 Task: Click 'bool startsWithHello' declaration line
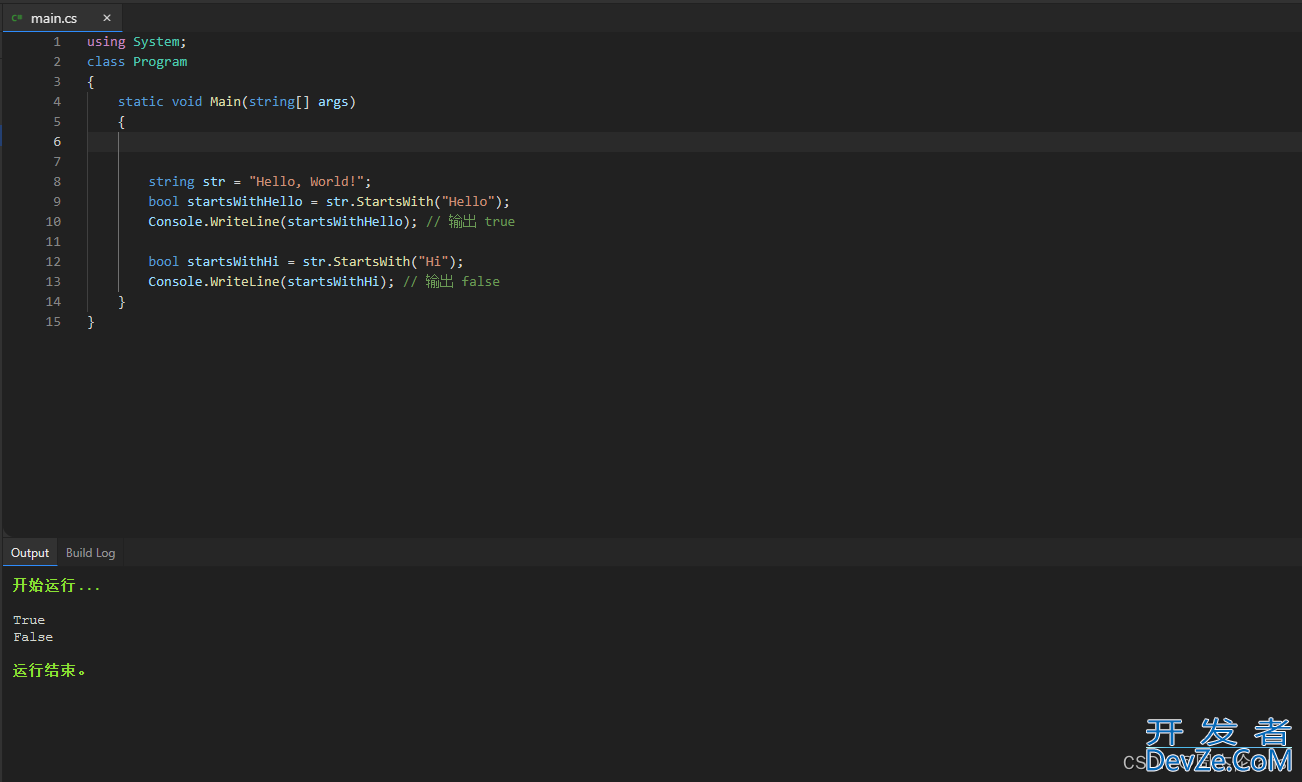[x=329, y=202]
